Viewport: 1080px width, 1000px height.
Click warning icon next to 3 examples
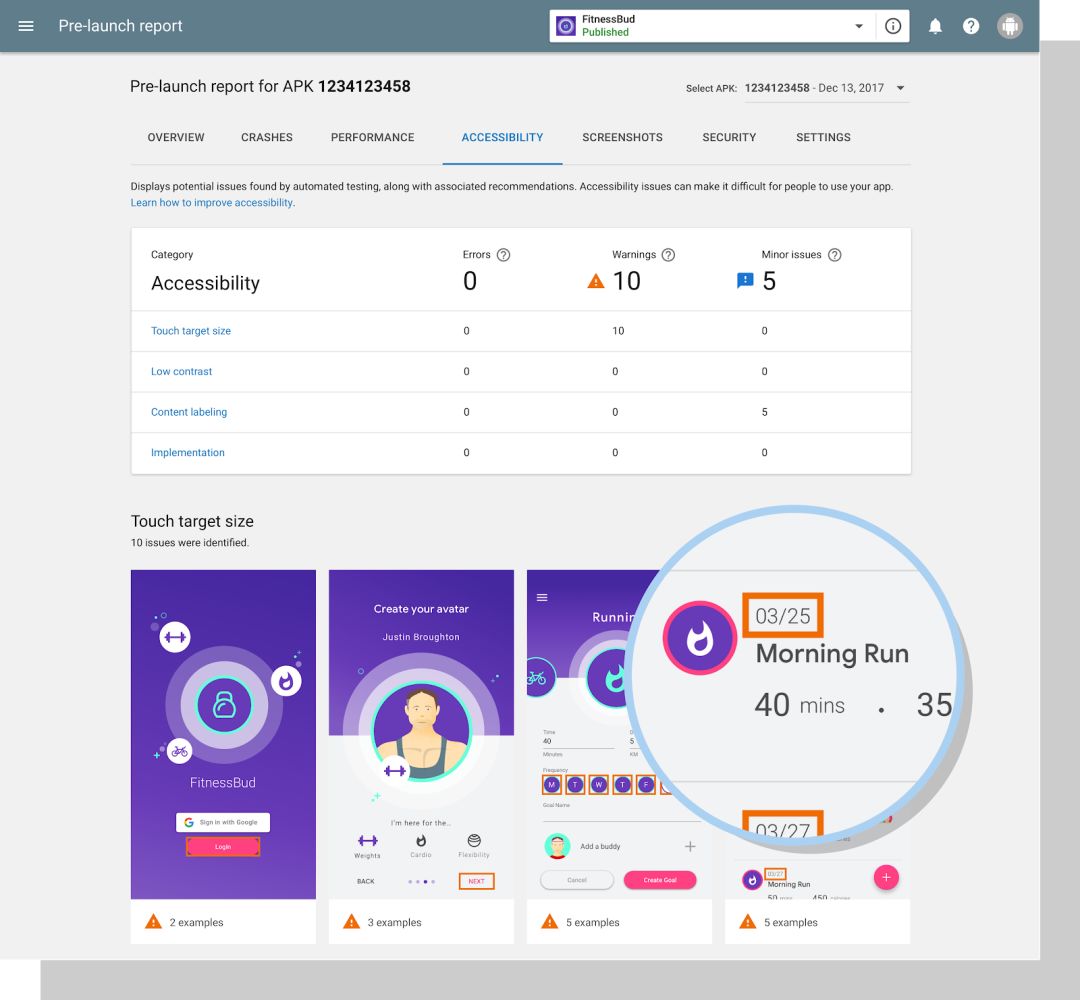[x=351, y=921]
